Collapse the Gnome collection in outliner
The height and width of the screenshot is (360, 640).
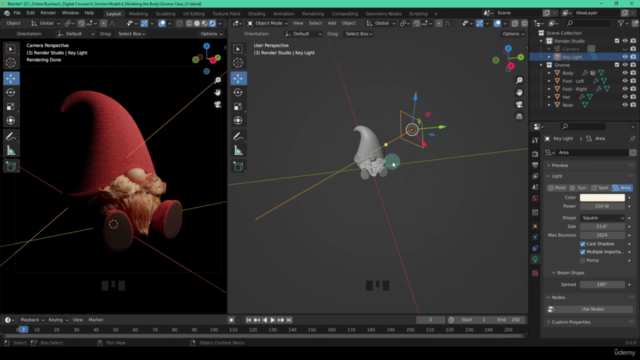tap(541, 65)
